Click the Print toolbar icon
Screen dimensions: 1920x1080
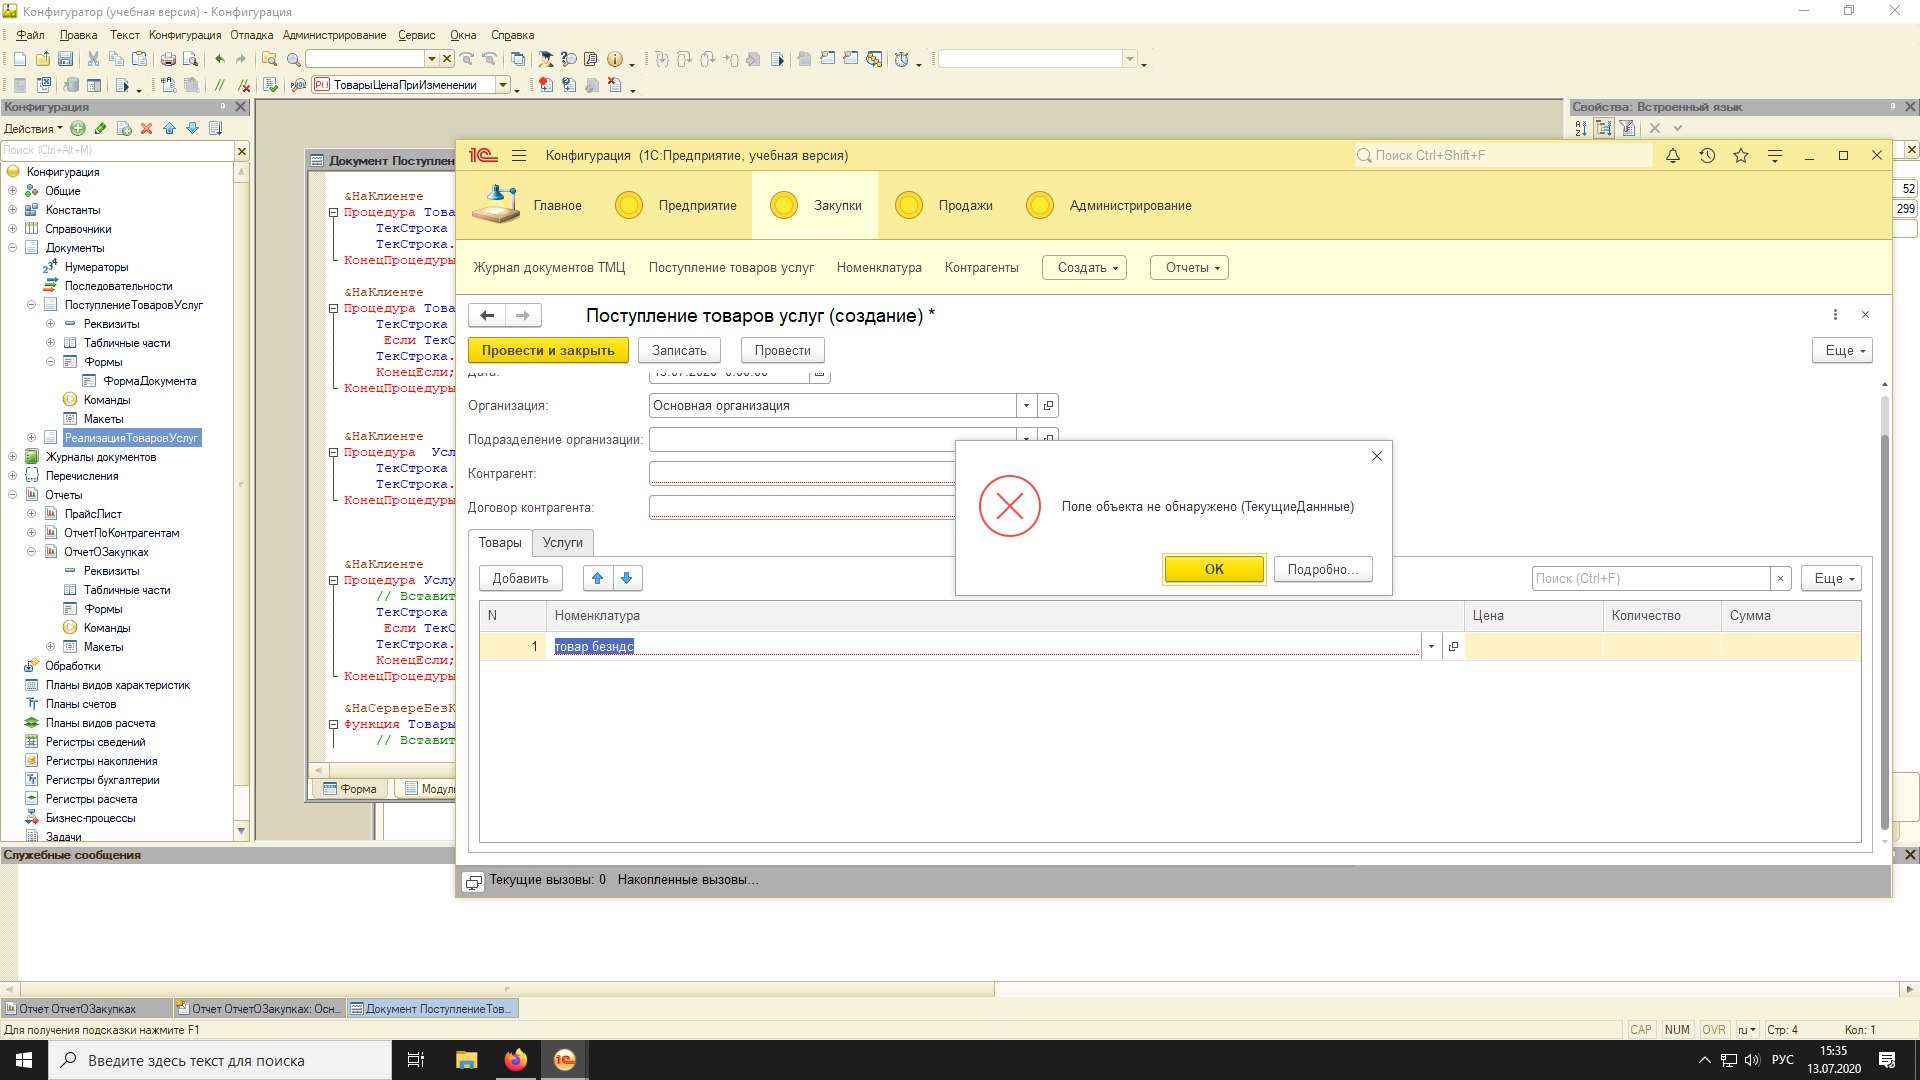168,59
